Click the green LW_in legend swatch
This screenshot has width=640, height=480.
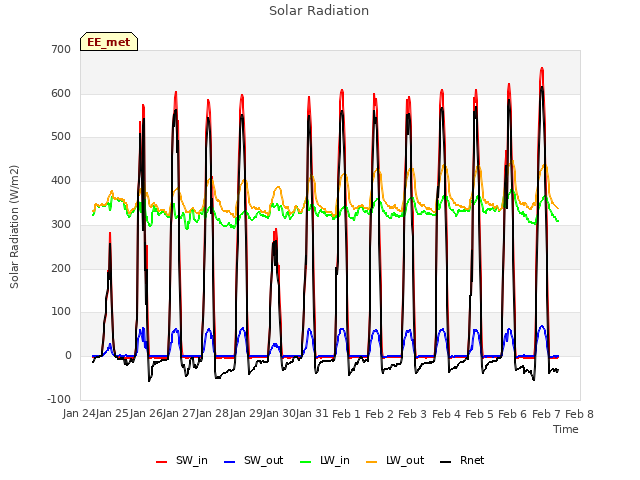306,462
